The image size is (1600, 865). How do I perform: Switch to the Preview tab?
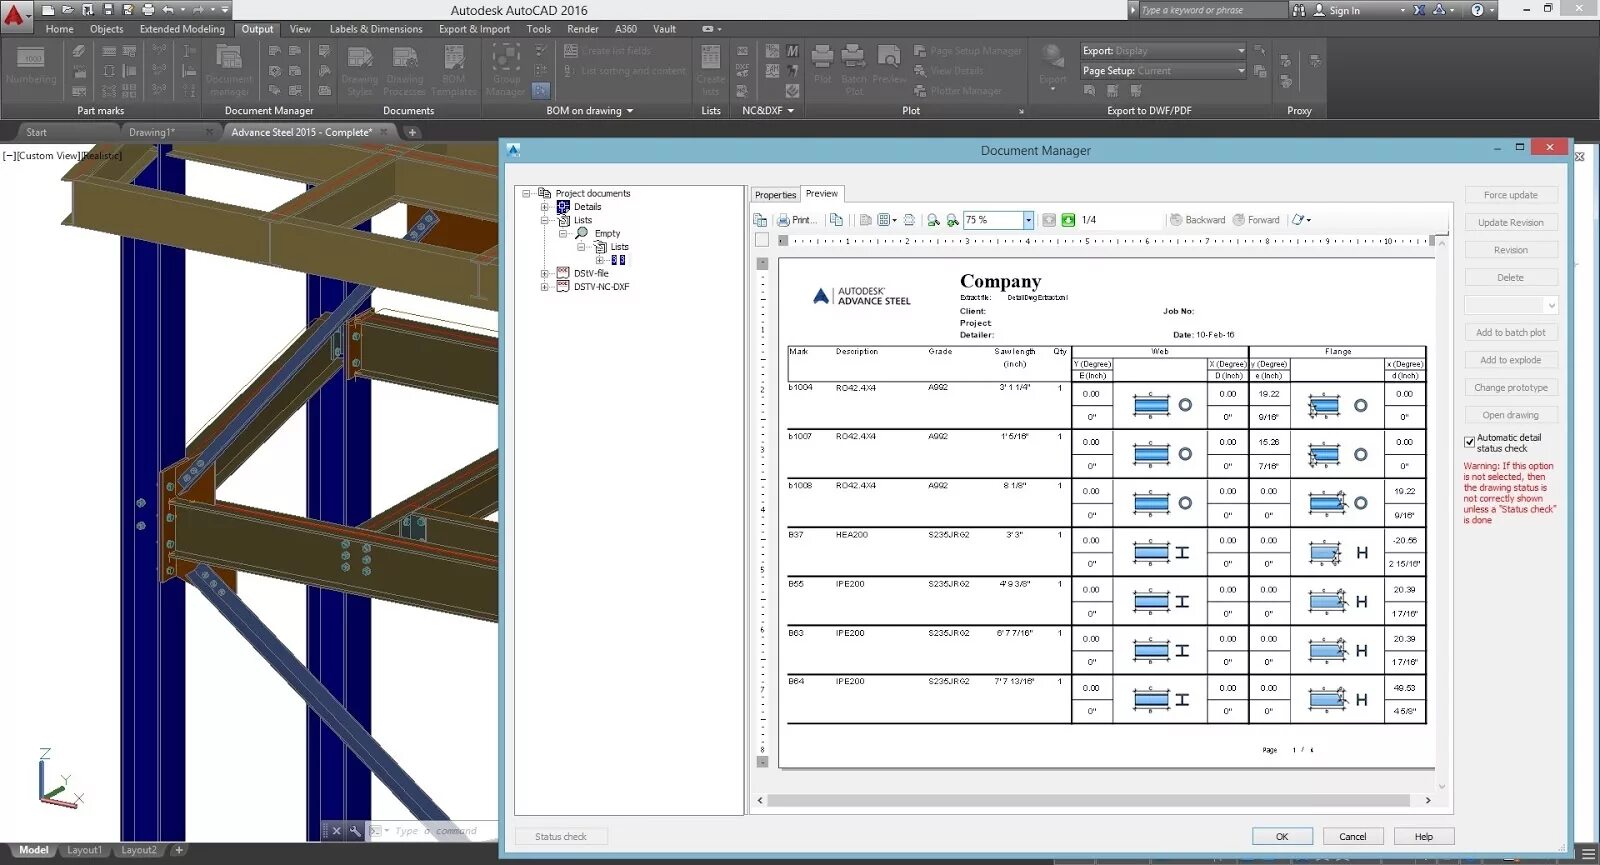822,194
